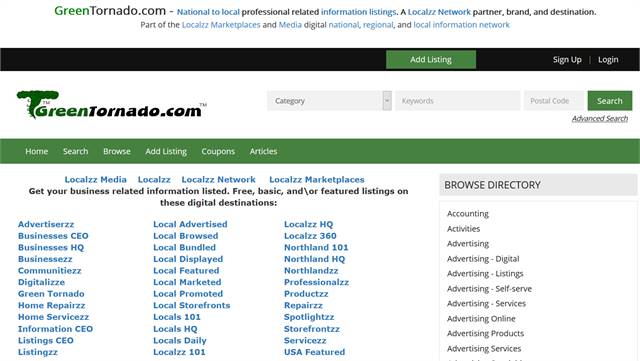Viewport: 640px width, 361px height.
Task: Click the Add Listing button in black bar
Action: (x=431, y=60)
